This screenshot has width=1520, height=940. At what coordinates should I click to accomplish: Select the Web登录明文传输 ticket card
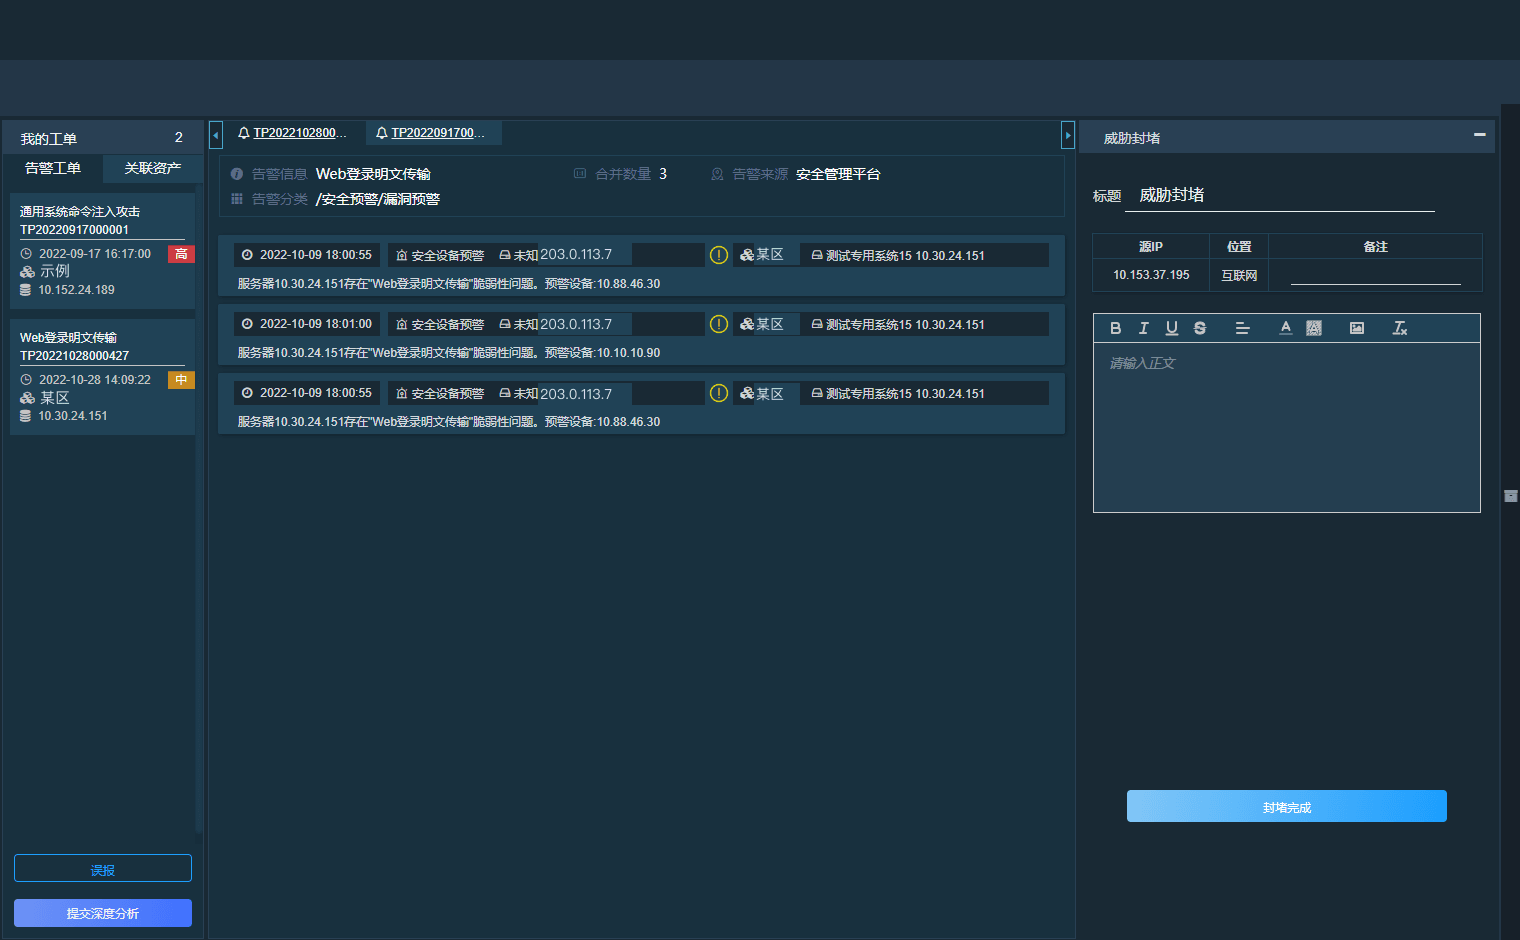tap(102, 377)
